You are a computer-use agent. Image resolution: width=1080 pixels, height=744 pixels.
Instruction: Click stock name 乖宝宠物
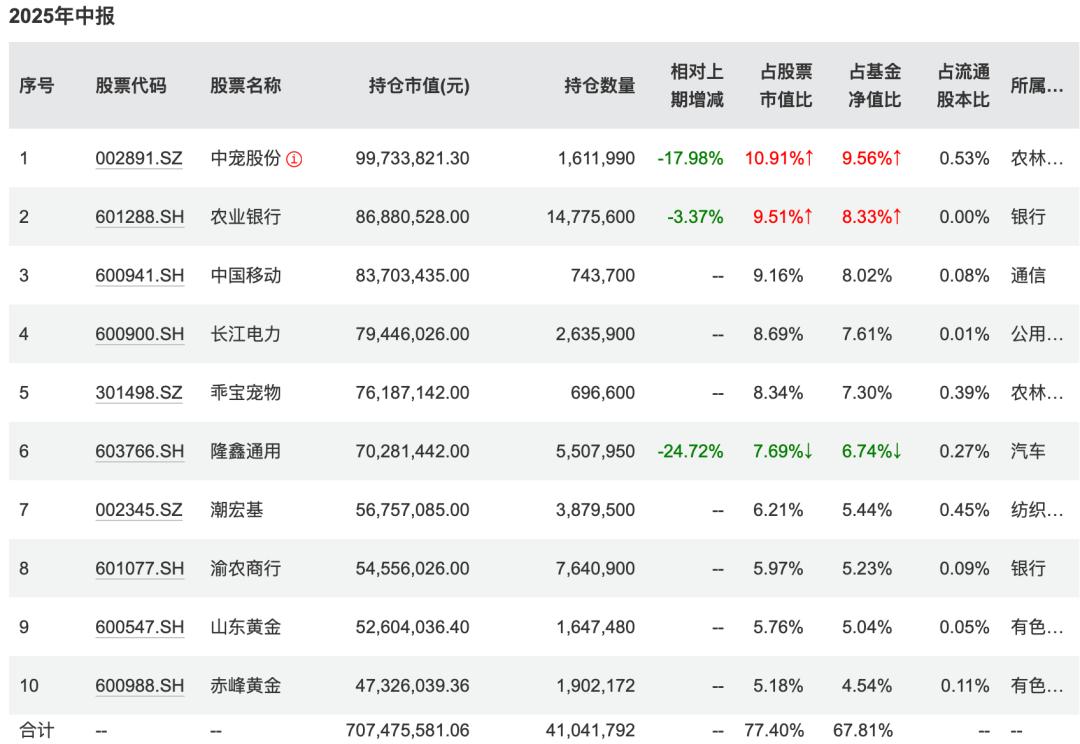pos(246,393)
